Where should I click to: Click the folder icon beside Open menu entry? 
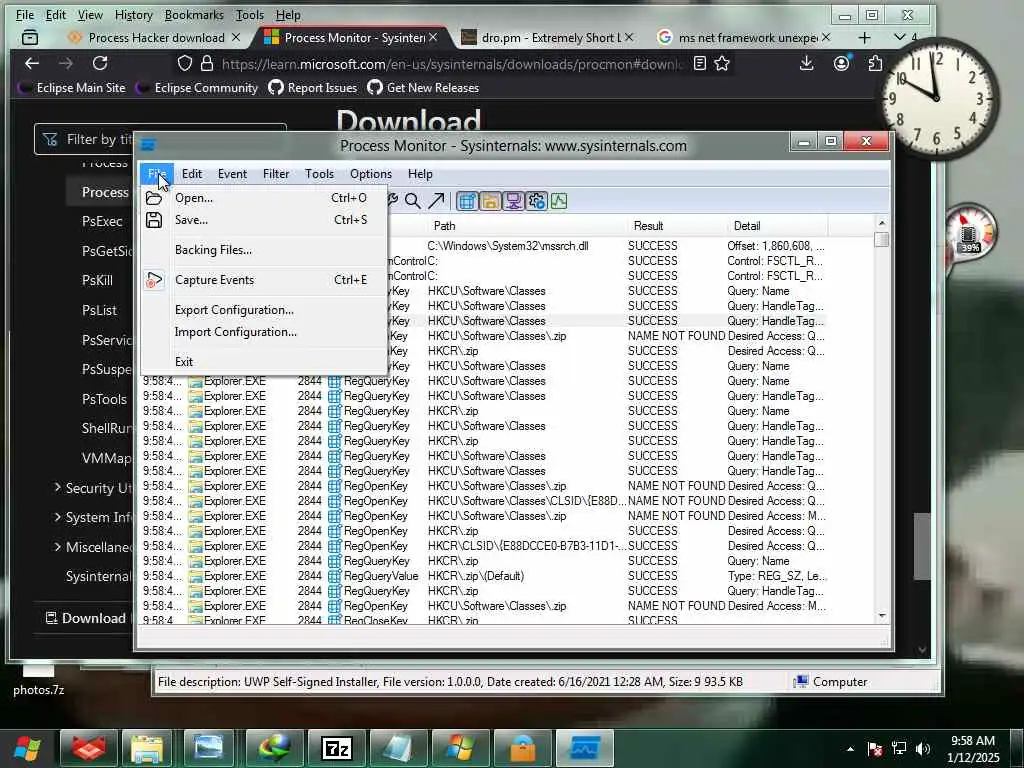click(154, 198)
